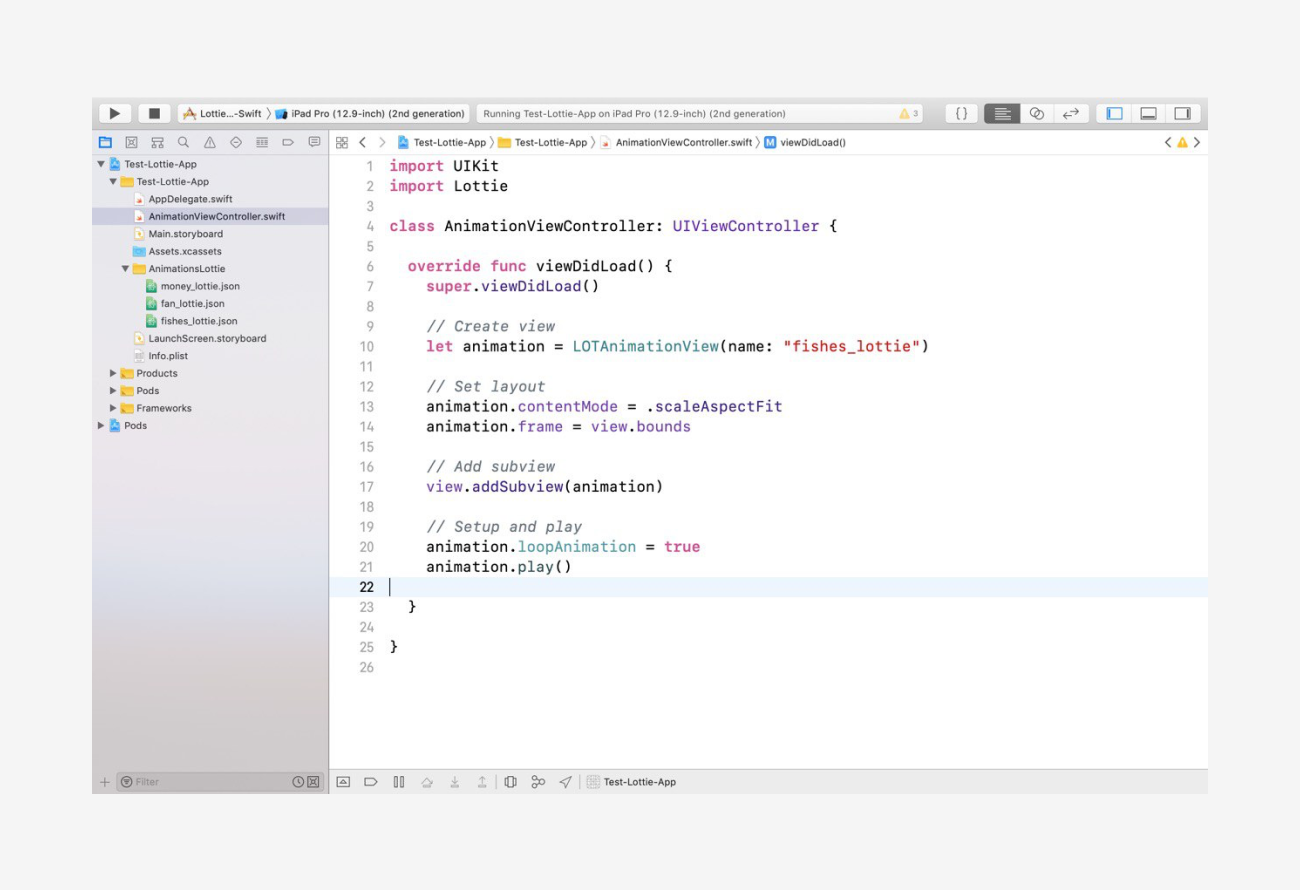Toggle the Inspectors panel visibility

pos(1182,114)
